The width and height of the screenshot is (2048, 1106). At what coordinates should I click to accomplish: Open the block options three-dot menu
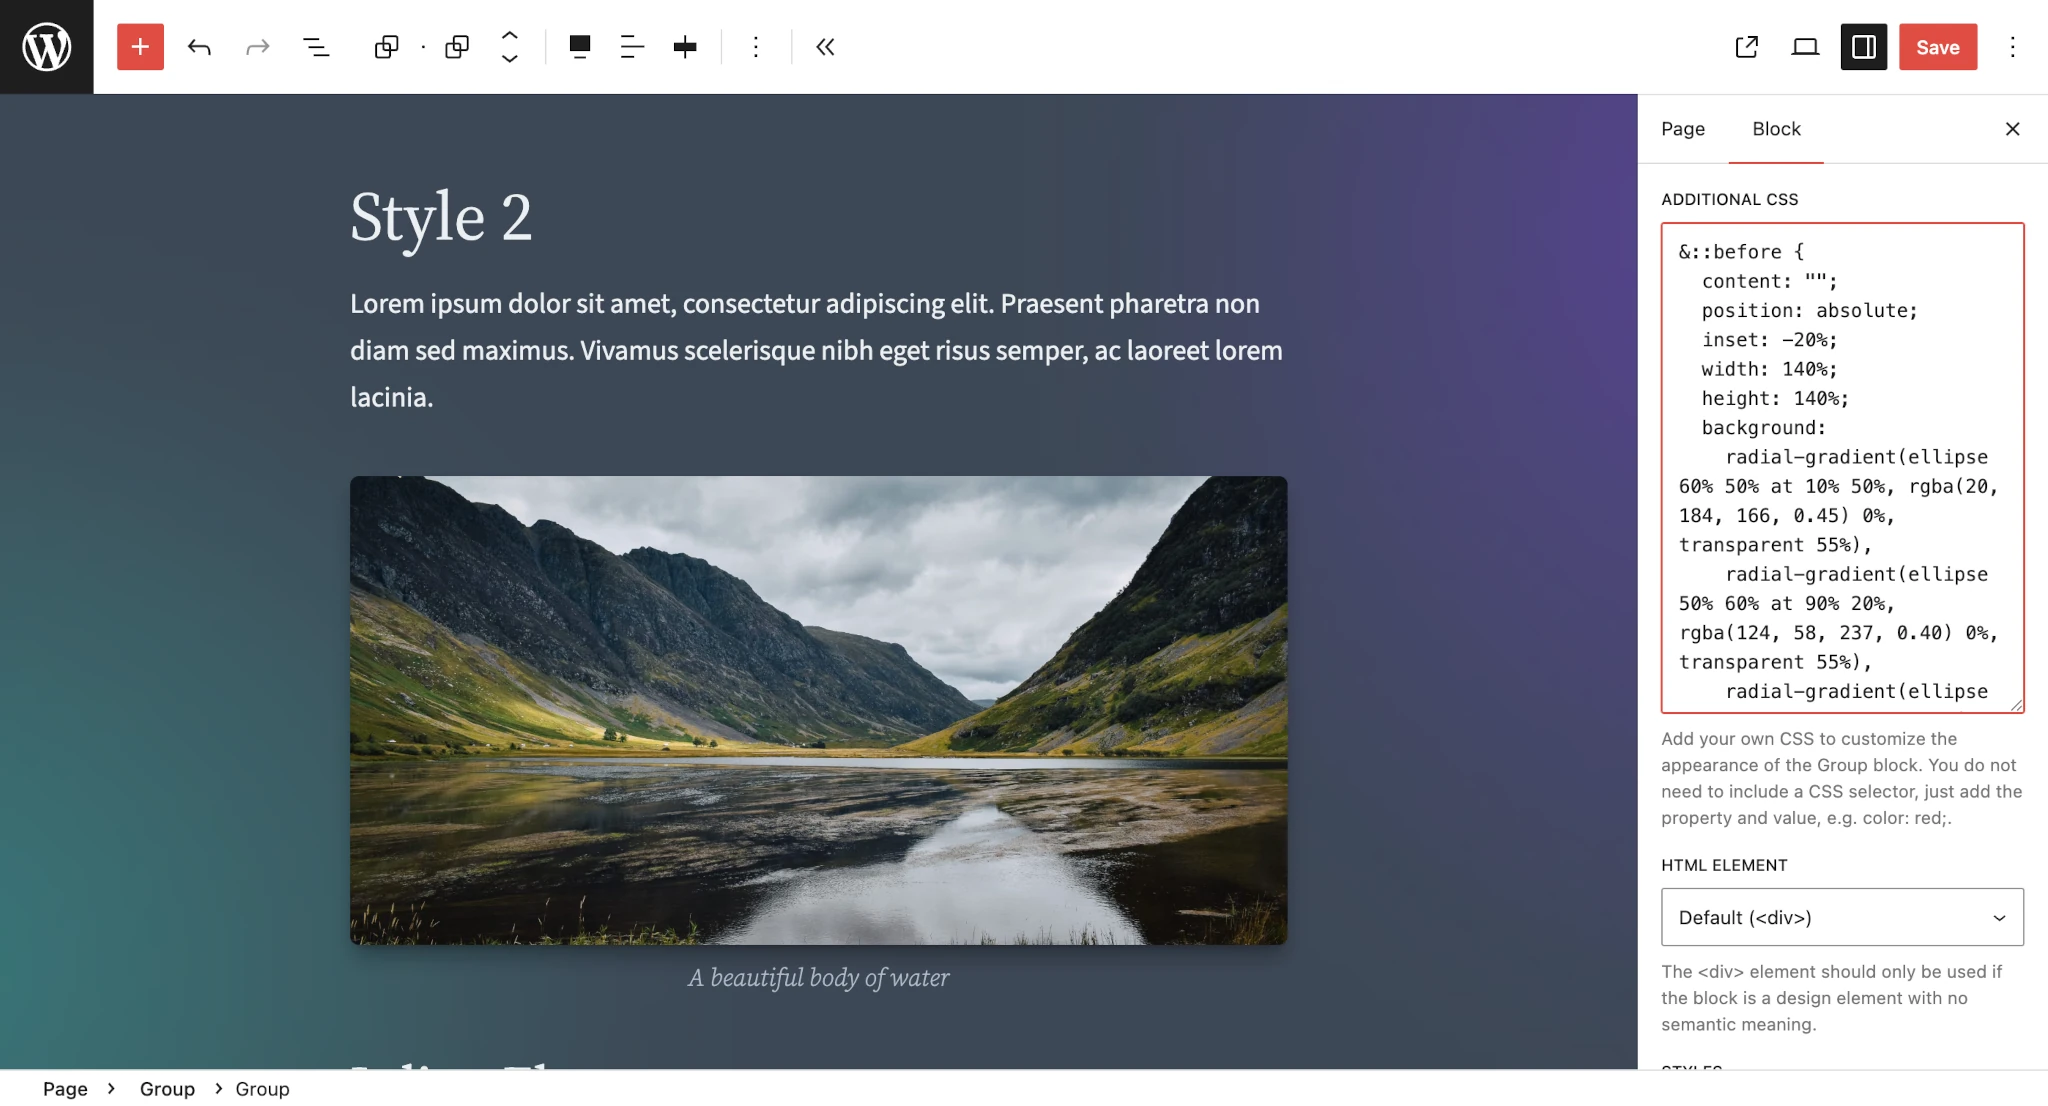756,46
